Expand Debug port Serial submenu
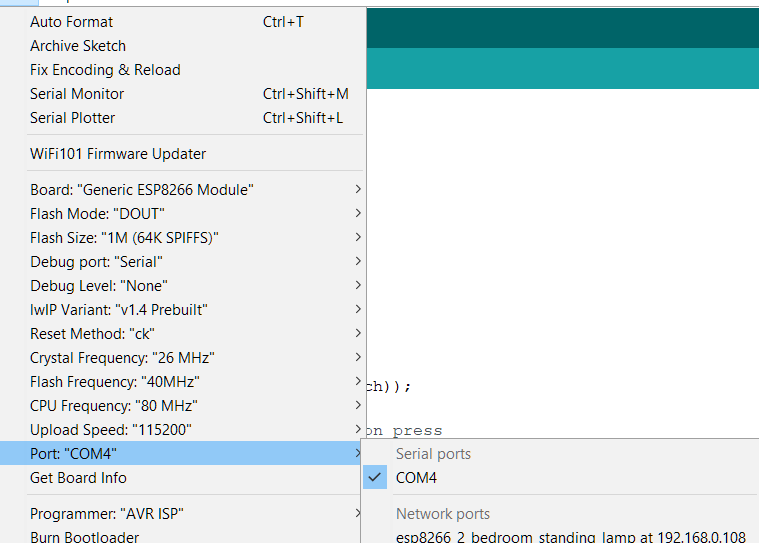 [96, 261]
